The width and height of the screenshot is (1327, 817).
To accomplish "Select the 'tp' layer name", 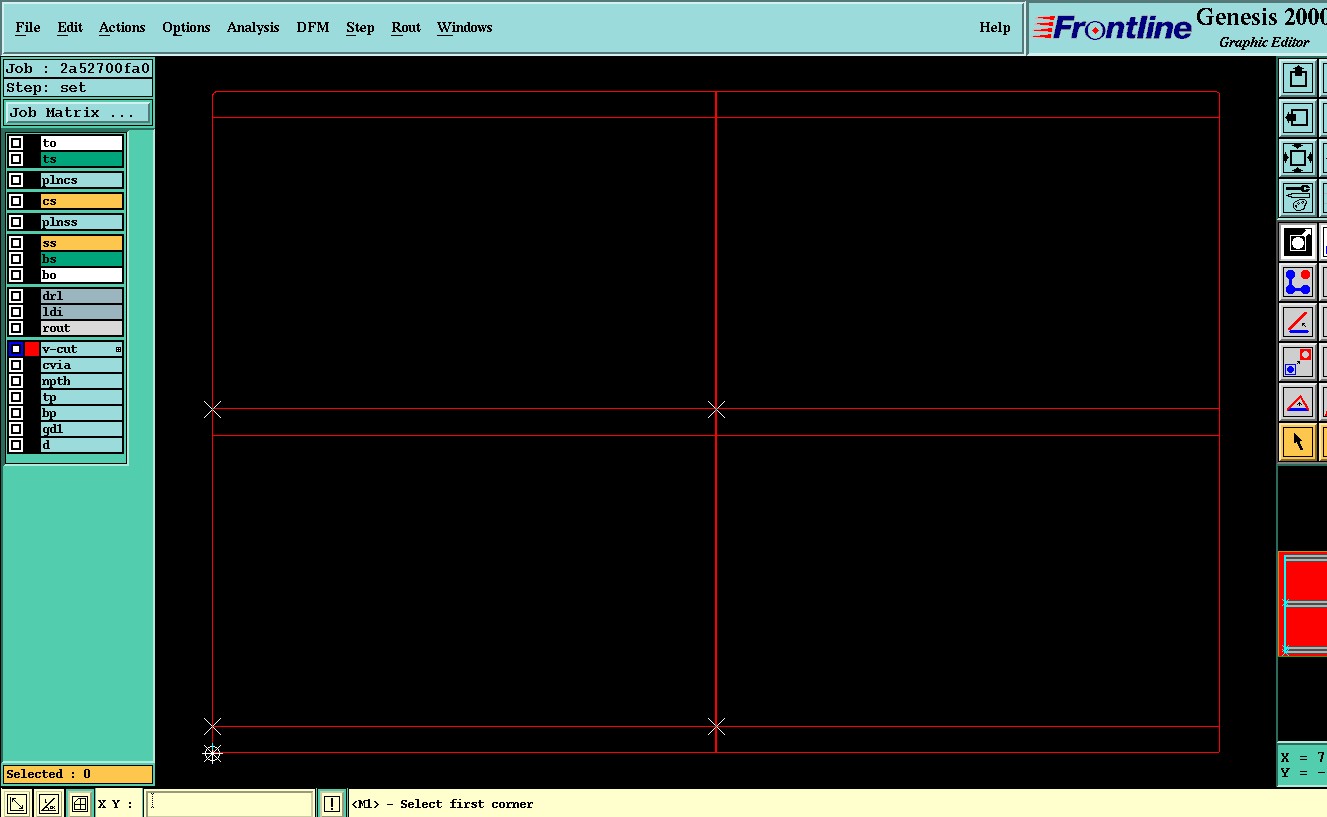I will coord(81,397).
